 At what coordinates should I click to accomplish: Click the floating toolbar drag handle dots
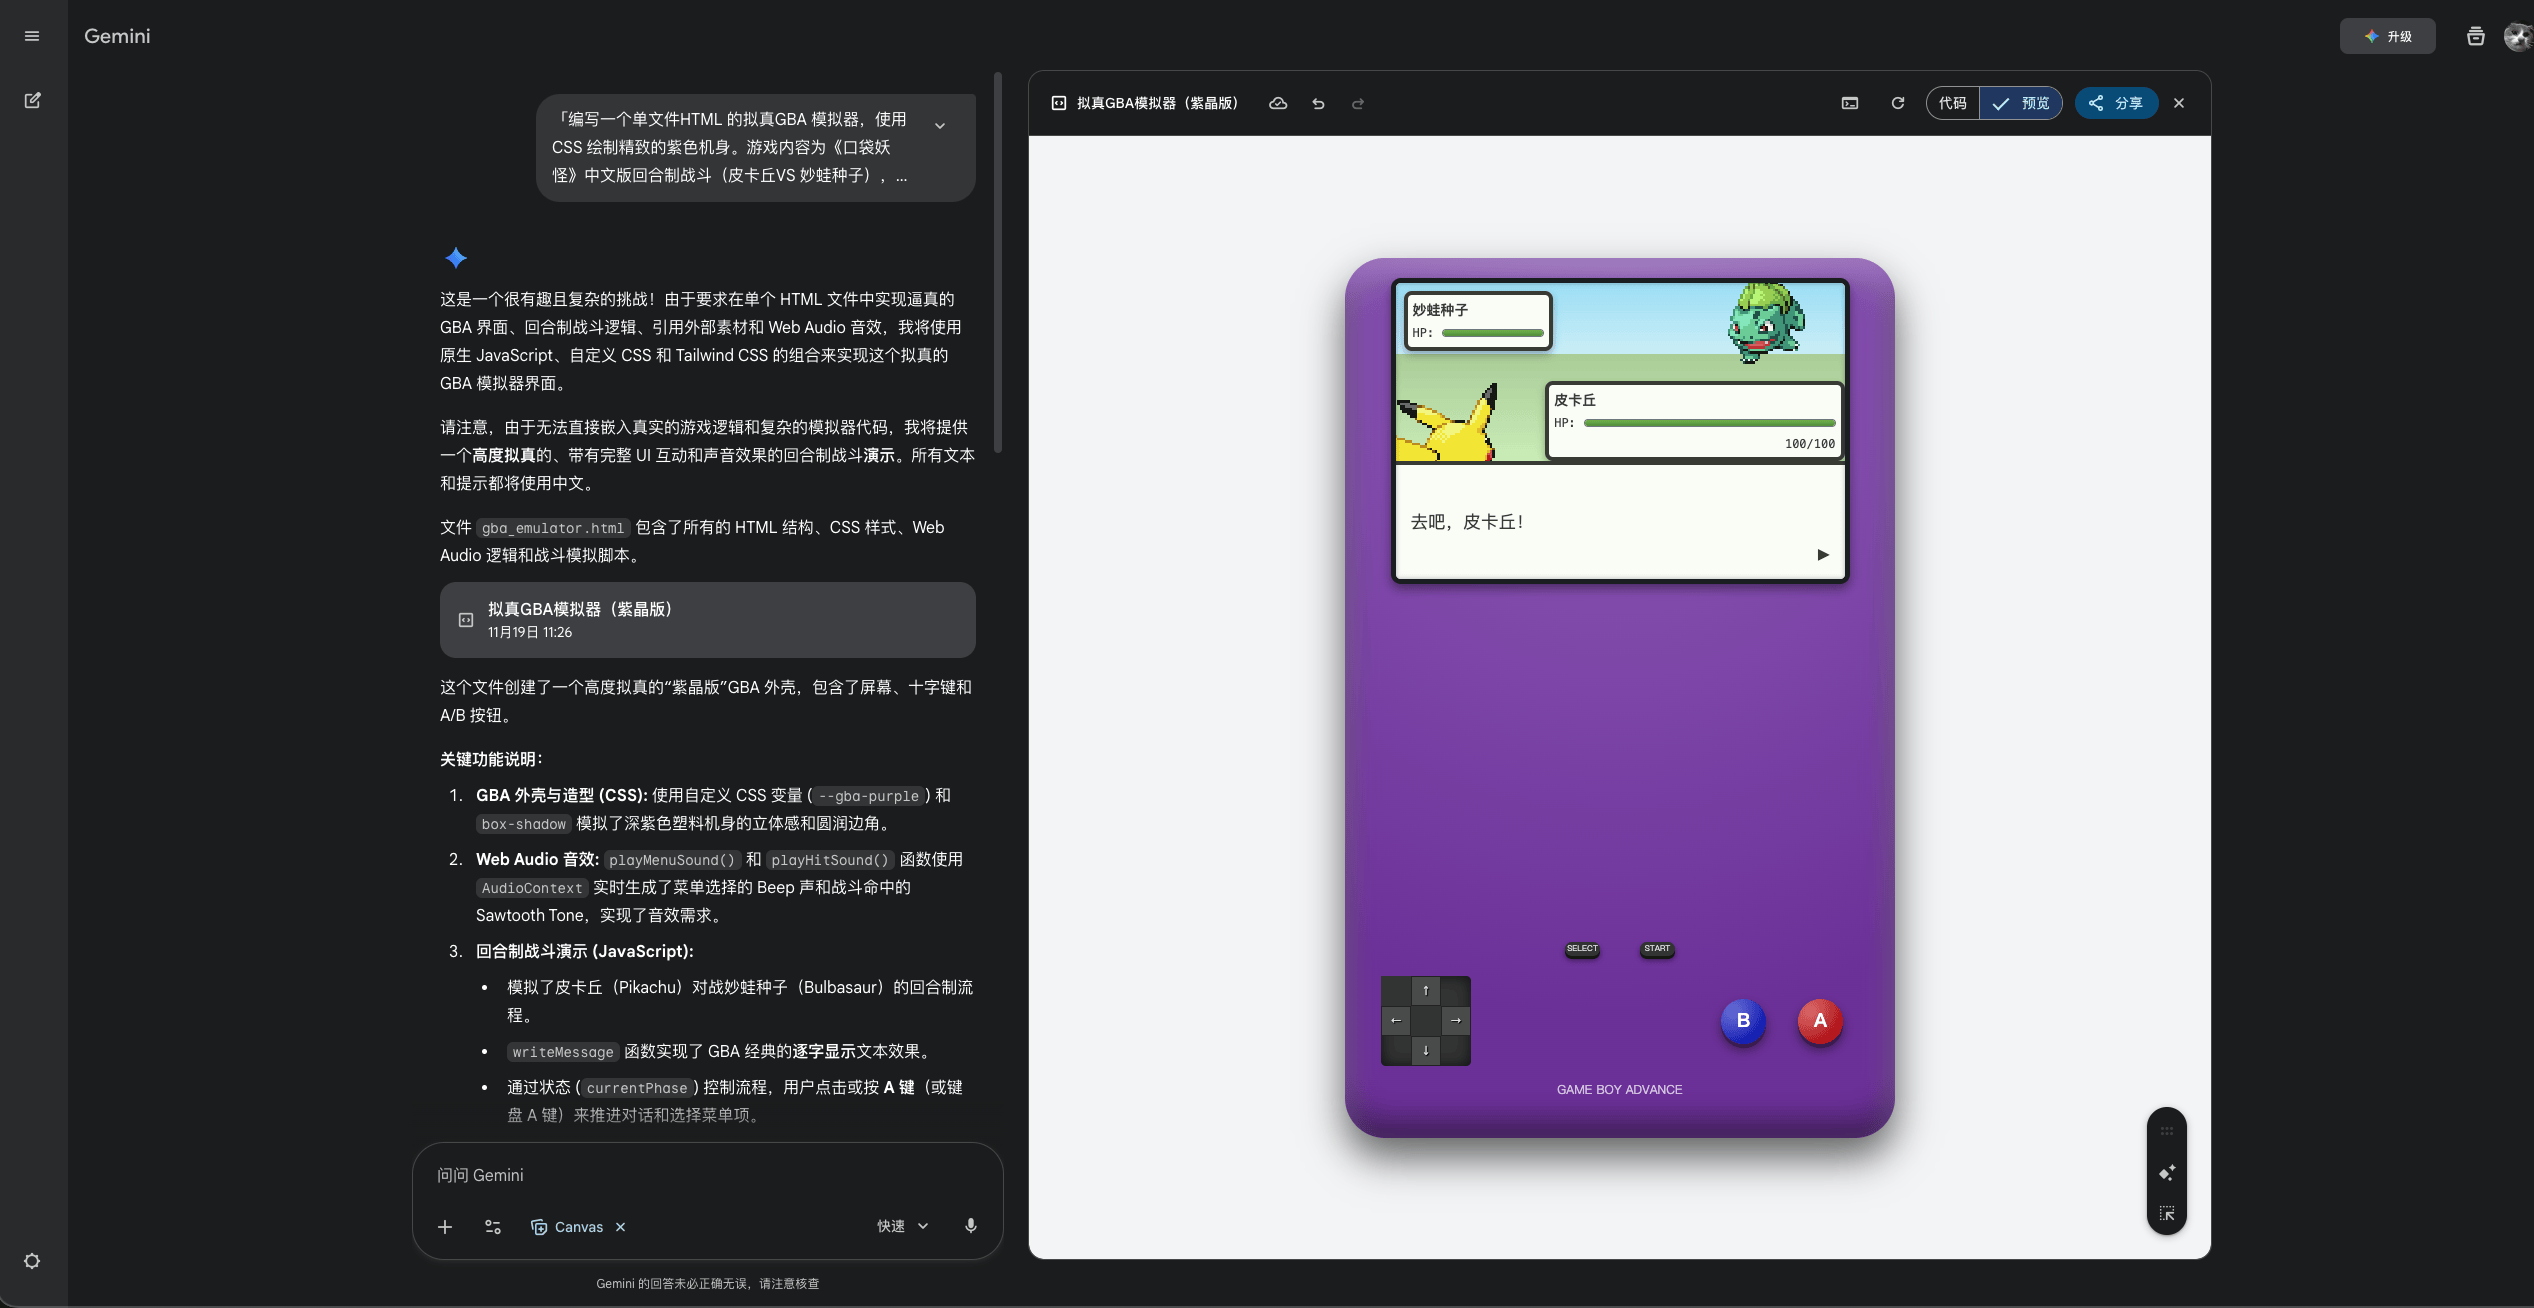(2167, 1131)
